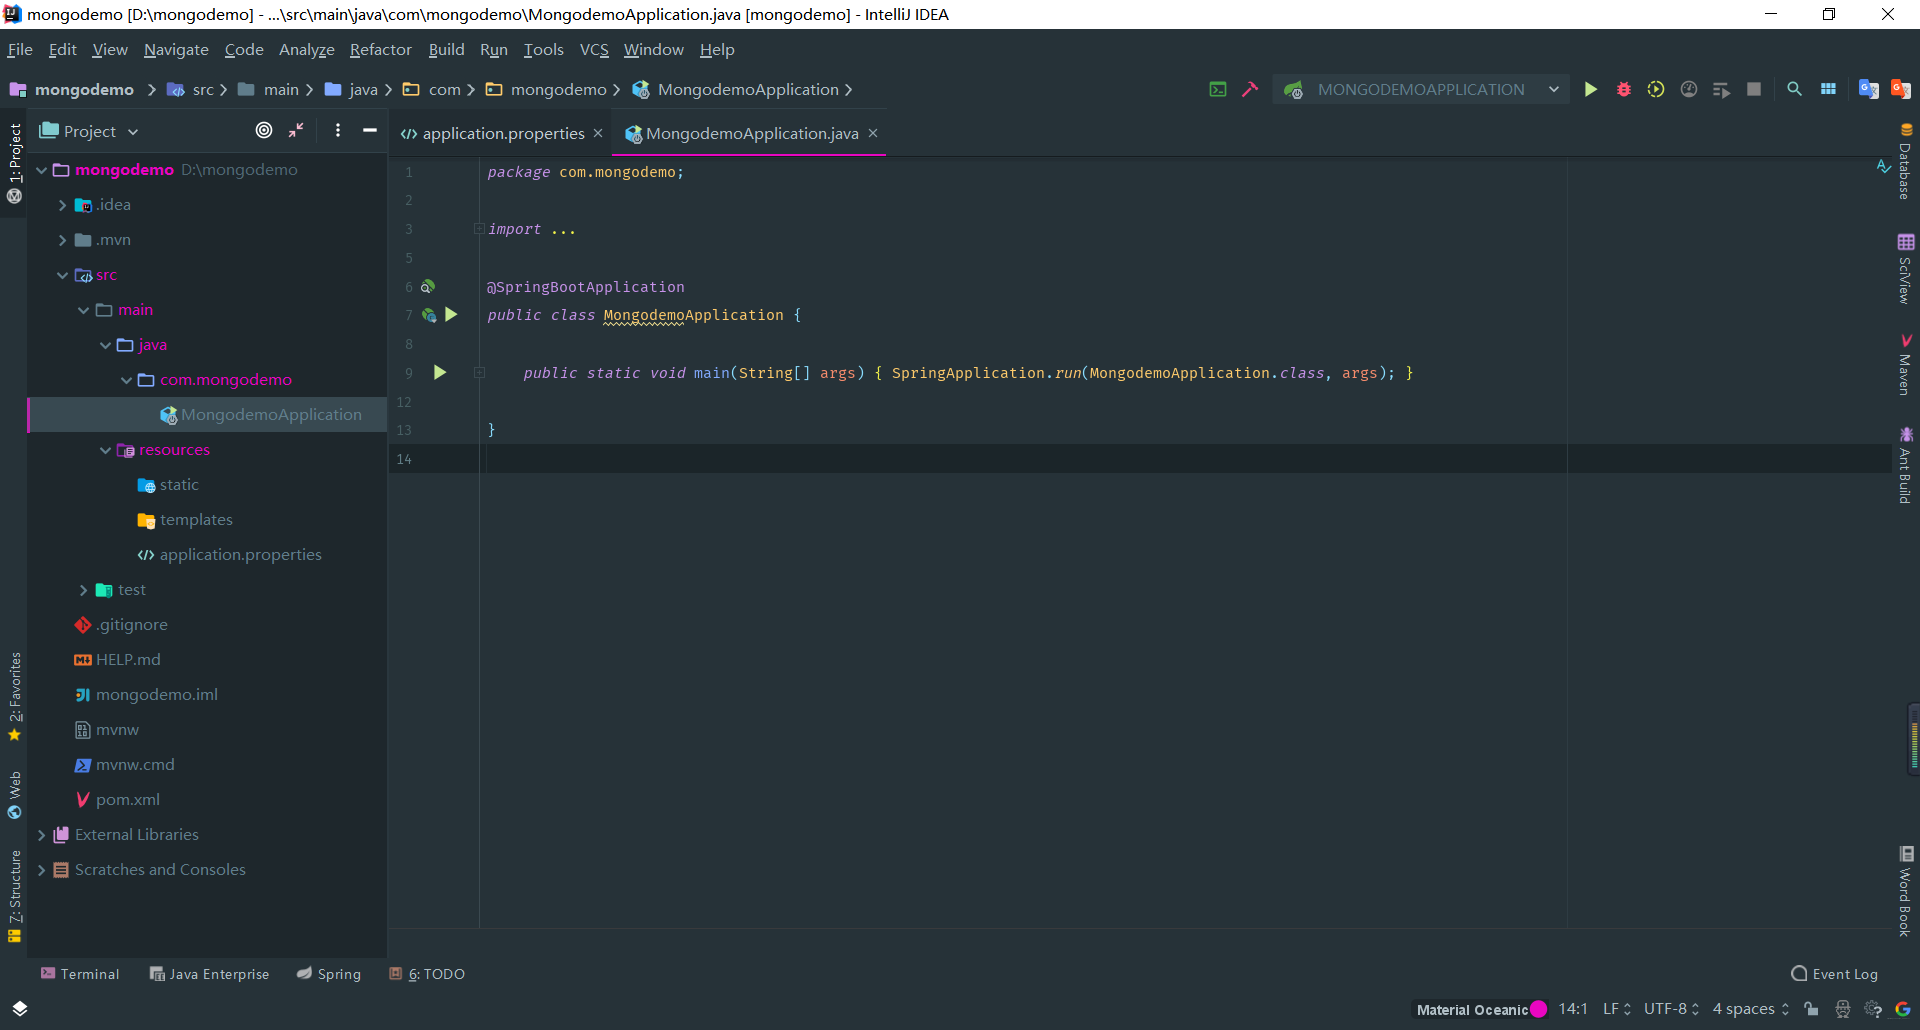Click the Debug bug icon
This screenshot has height=1030, width=1920.
pos(1624,90)
